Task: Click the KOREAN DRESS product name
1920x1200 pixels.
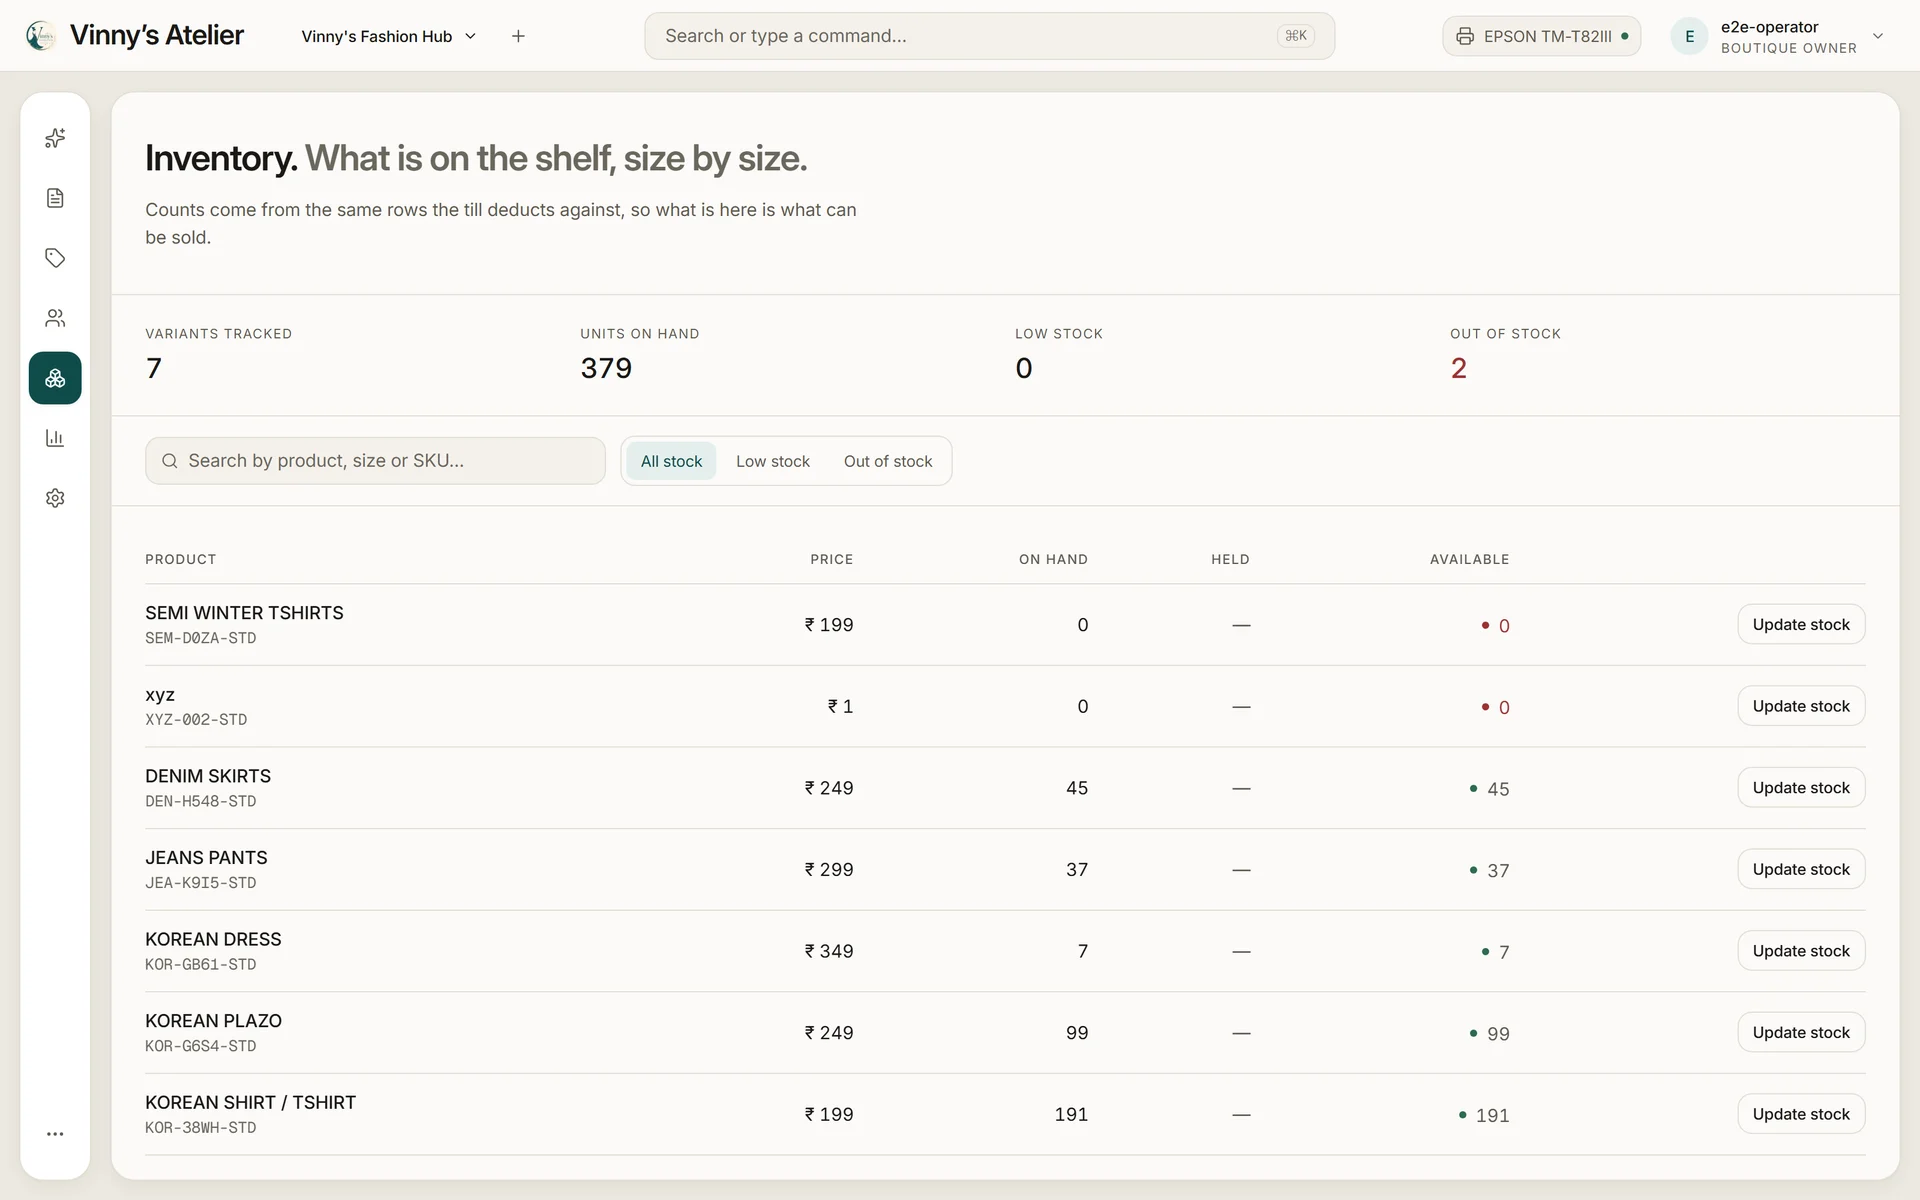Action: (x=213, y=939)
